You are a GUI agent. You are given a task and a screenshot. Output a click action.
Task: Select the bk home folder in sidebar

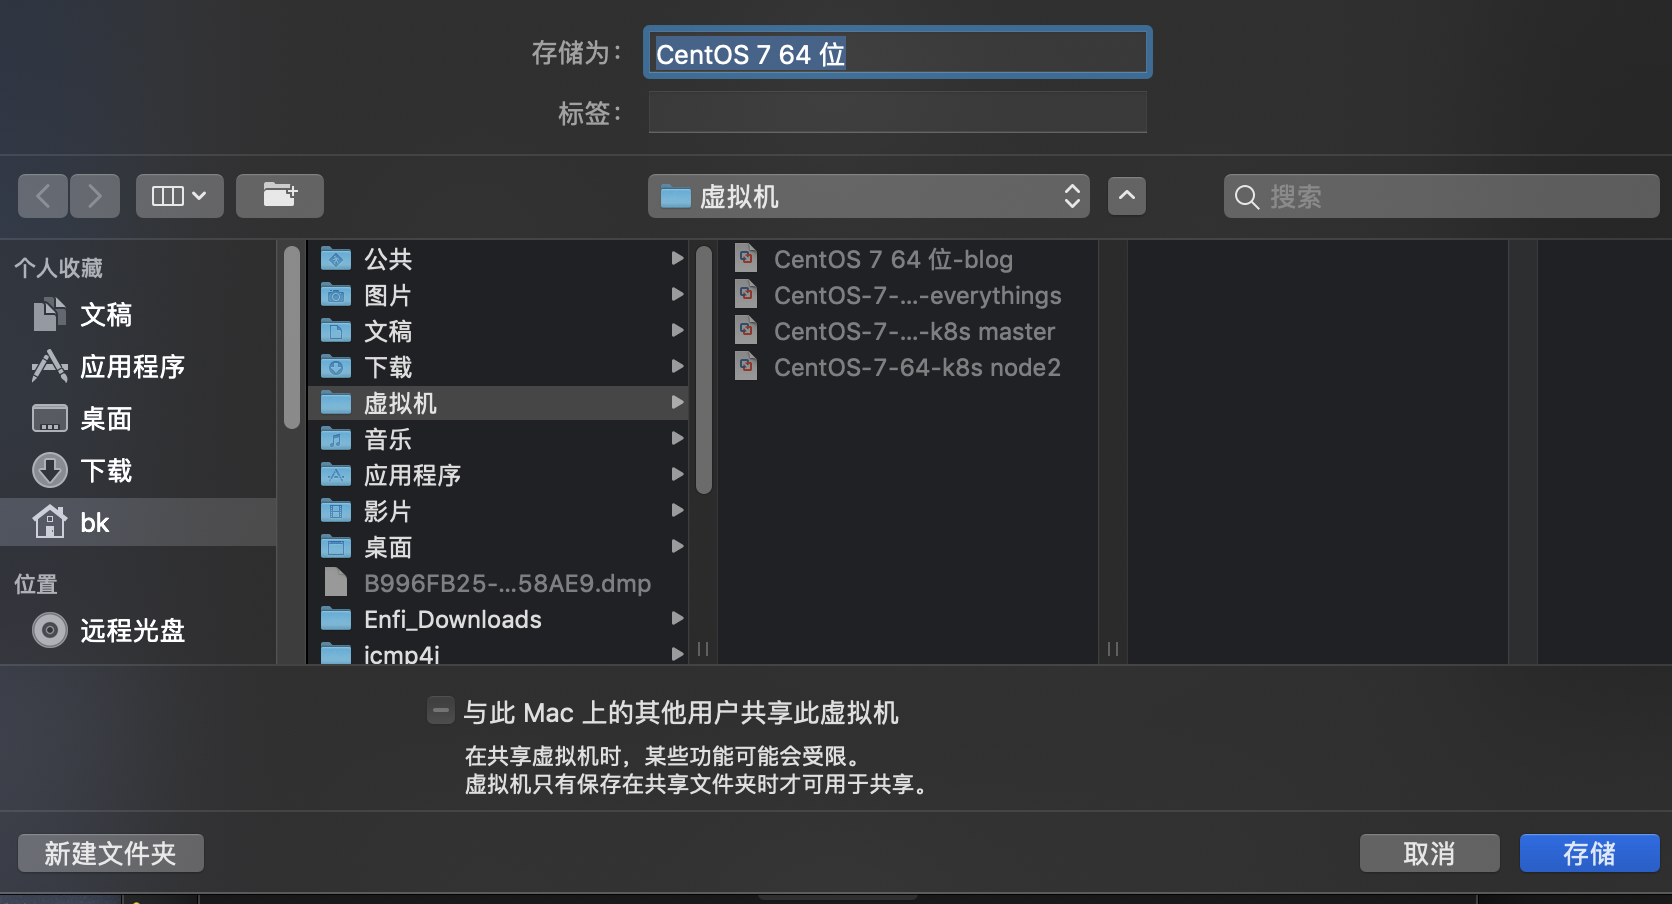click(138, 523)
